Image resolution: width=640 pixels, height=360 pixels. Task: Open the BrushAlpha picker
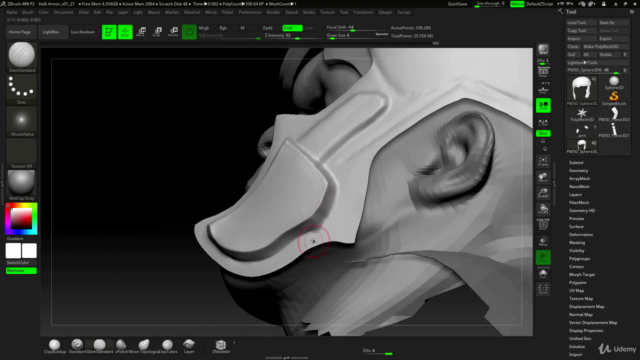(21, 121)
